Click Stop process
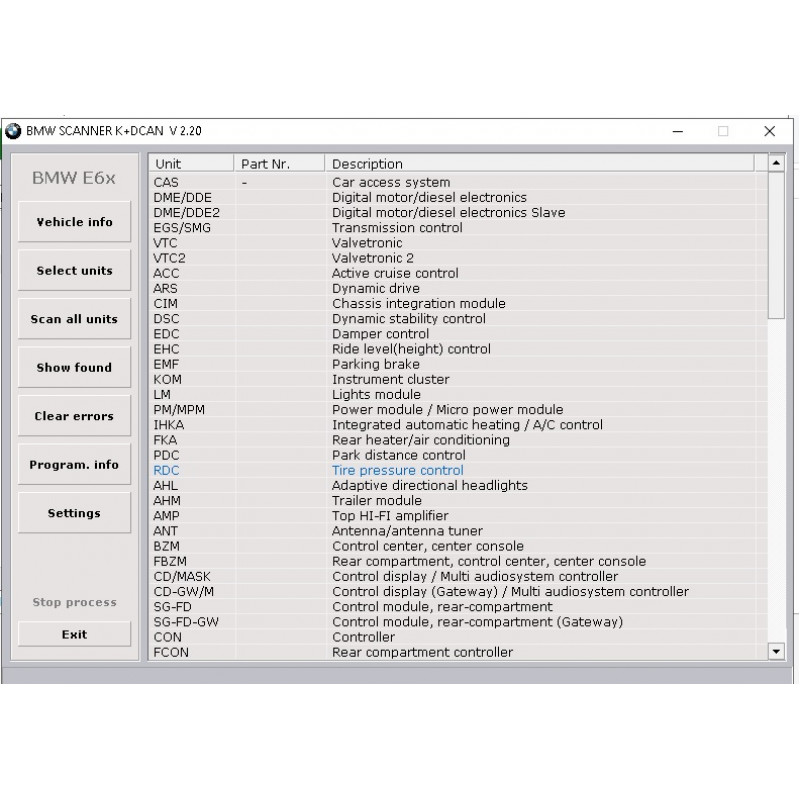This screenshot has width=800, height=800. (74, 602)
